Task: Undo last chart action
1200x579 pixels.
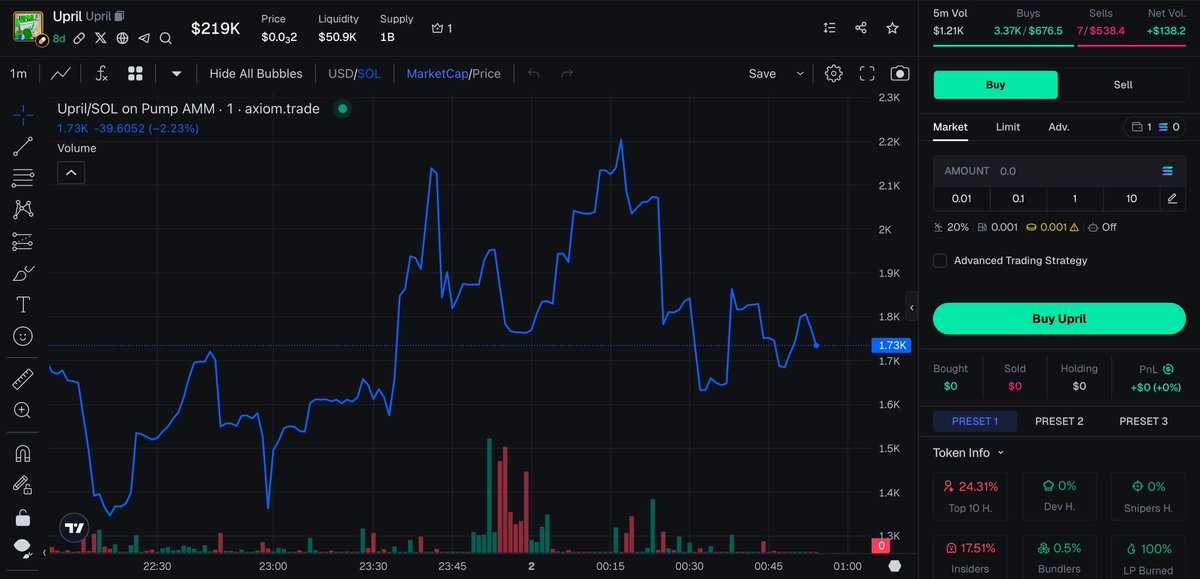Action: tap(534, 73)
